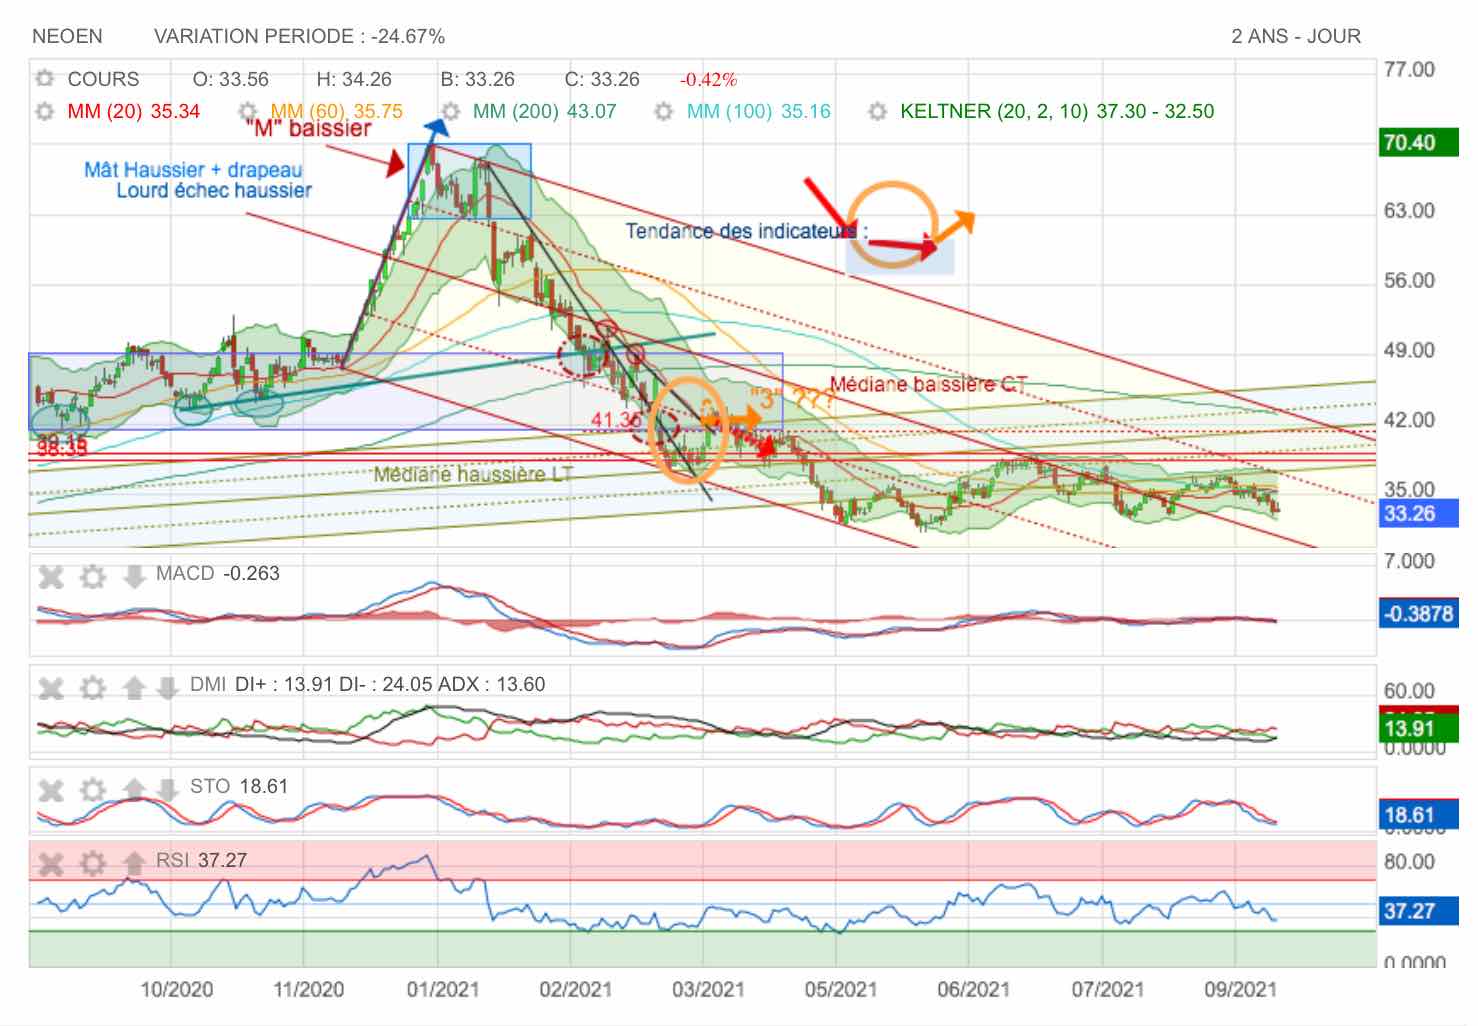Remove the MACD panel with X icon
The width and height of the screenshot is (1478, 1026).
pos(51,577)
